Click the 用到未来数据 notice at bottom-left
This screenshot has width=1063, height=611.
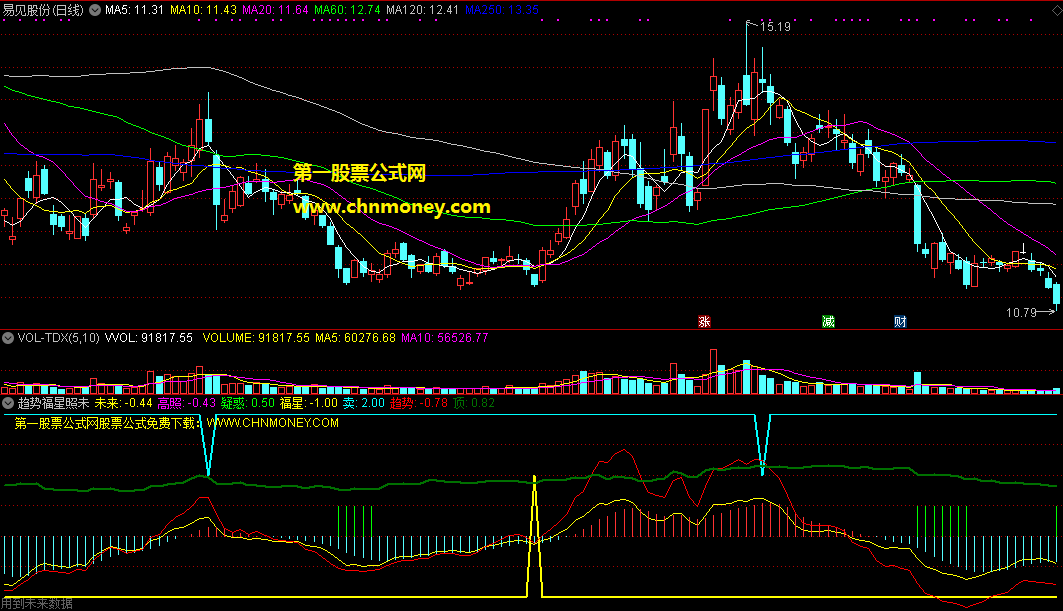click(37, 604)
